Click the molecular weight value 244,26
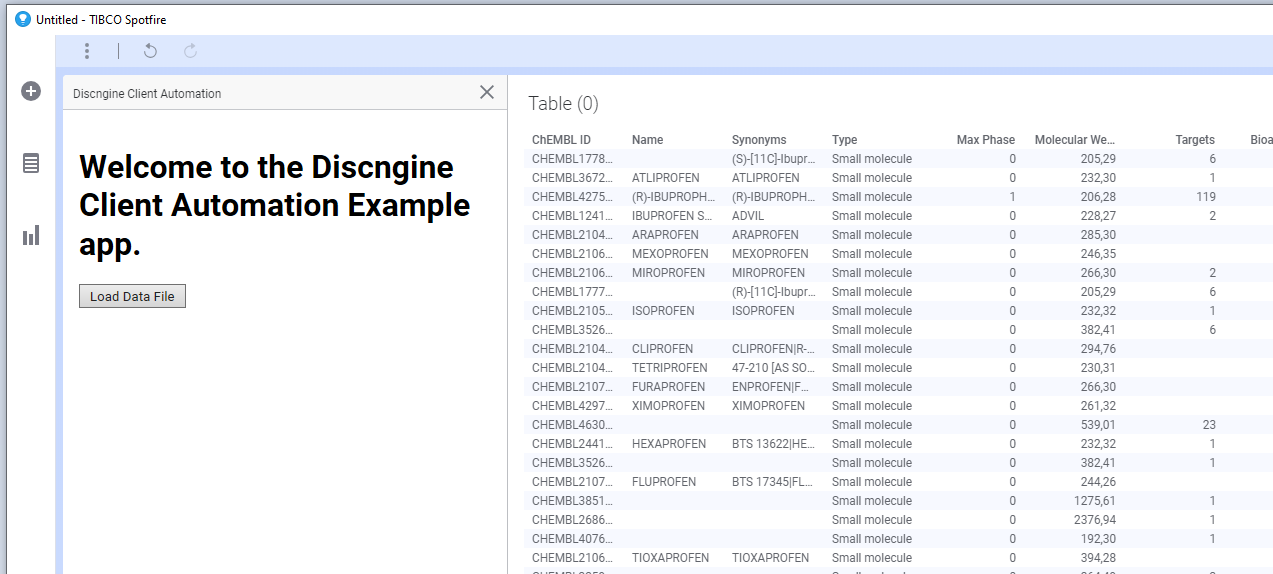Screen dimensions: 1273x574 click(x=1098, y=482)
